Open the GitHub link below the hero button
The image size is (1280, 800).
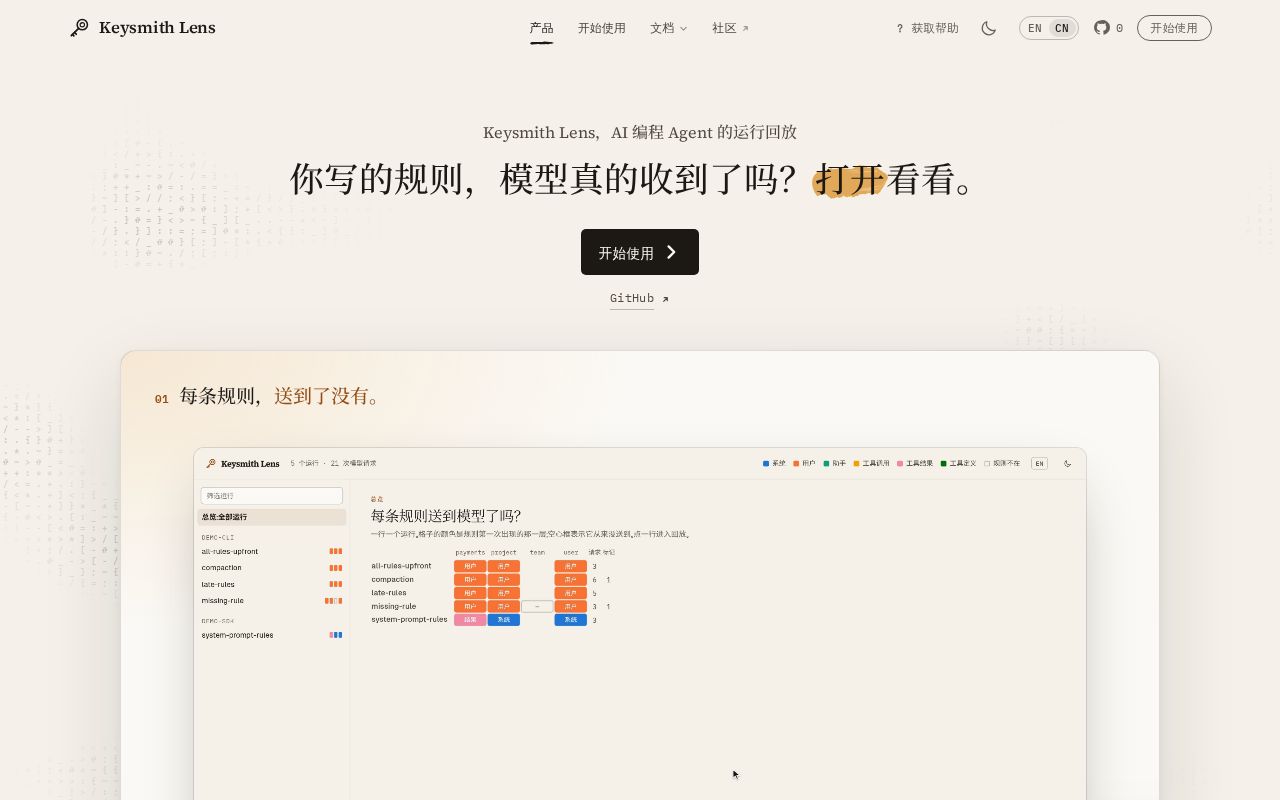[x=639, y=298]
